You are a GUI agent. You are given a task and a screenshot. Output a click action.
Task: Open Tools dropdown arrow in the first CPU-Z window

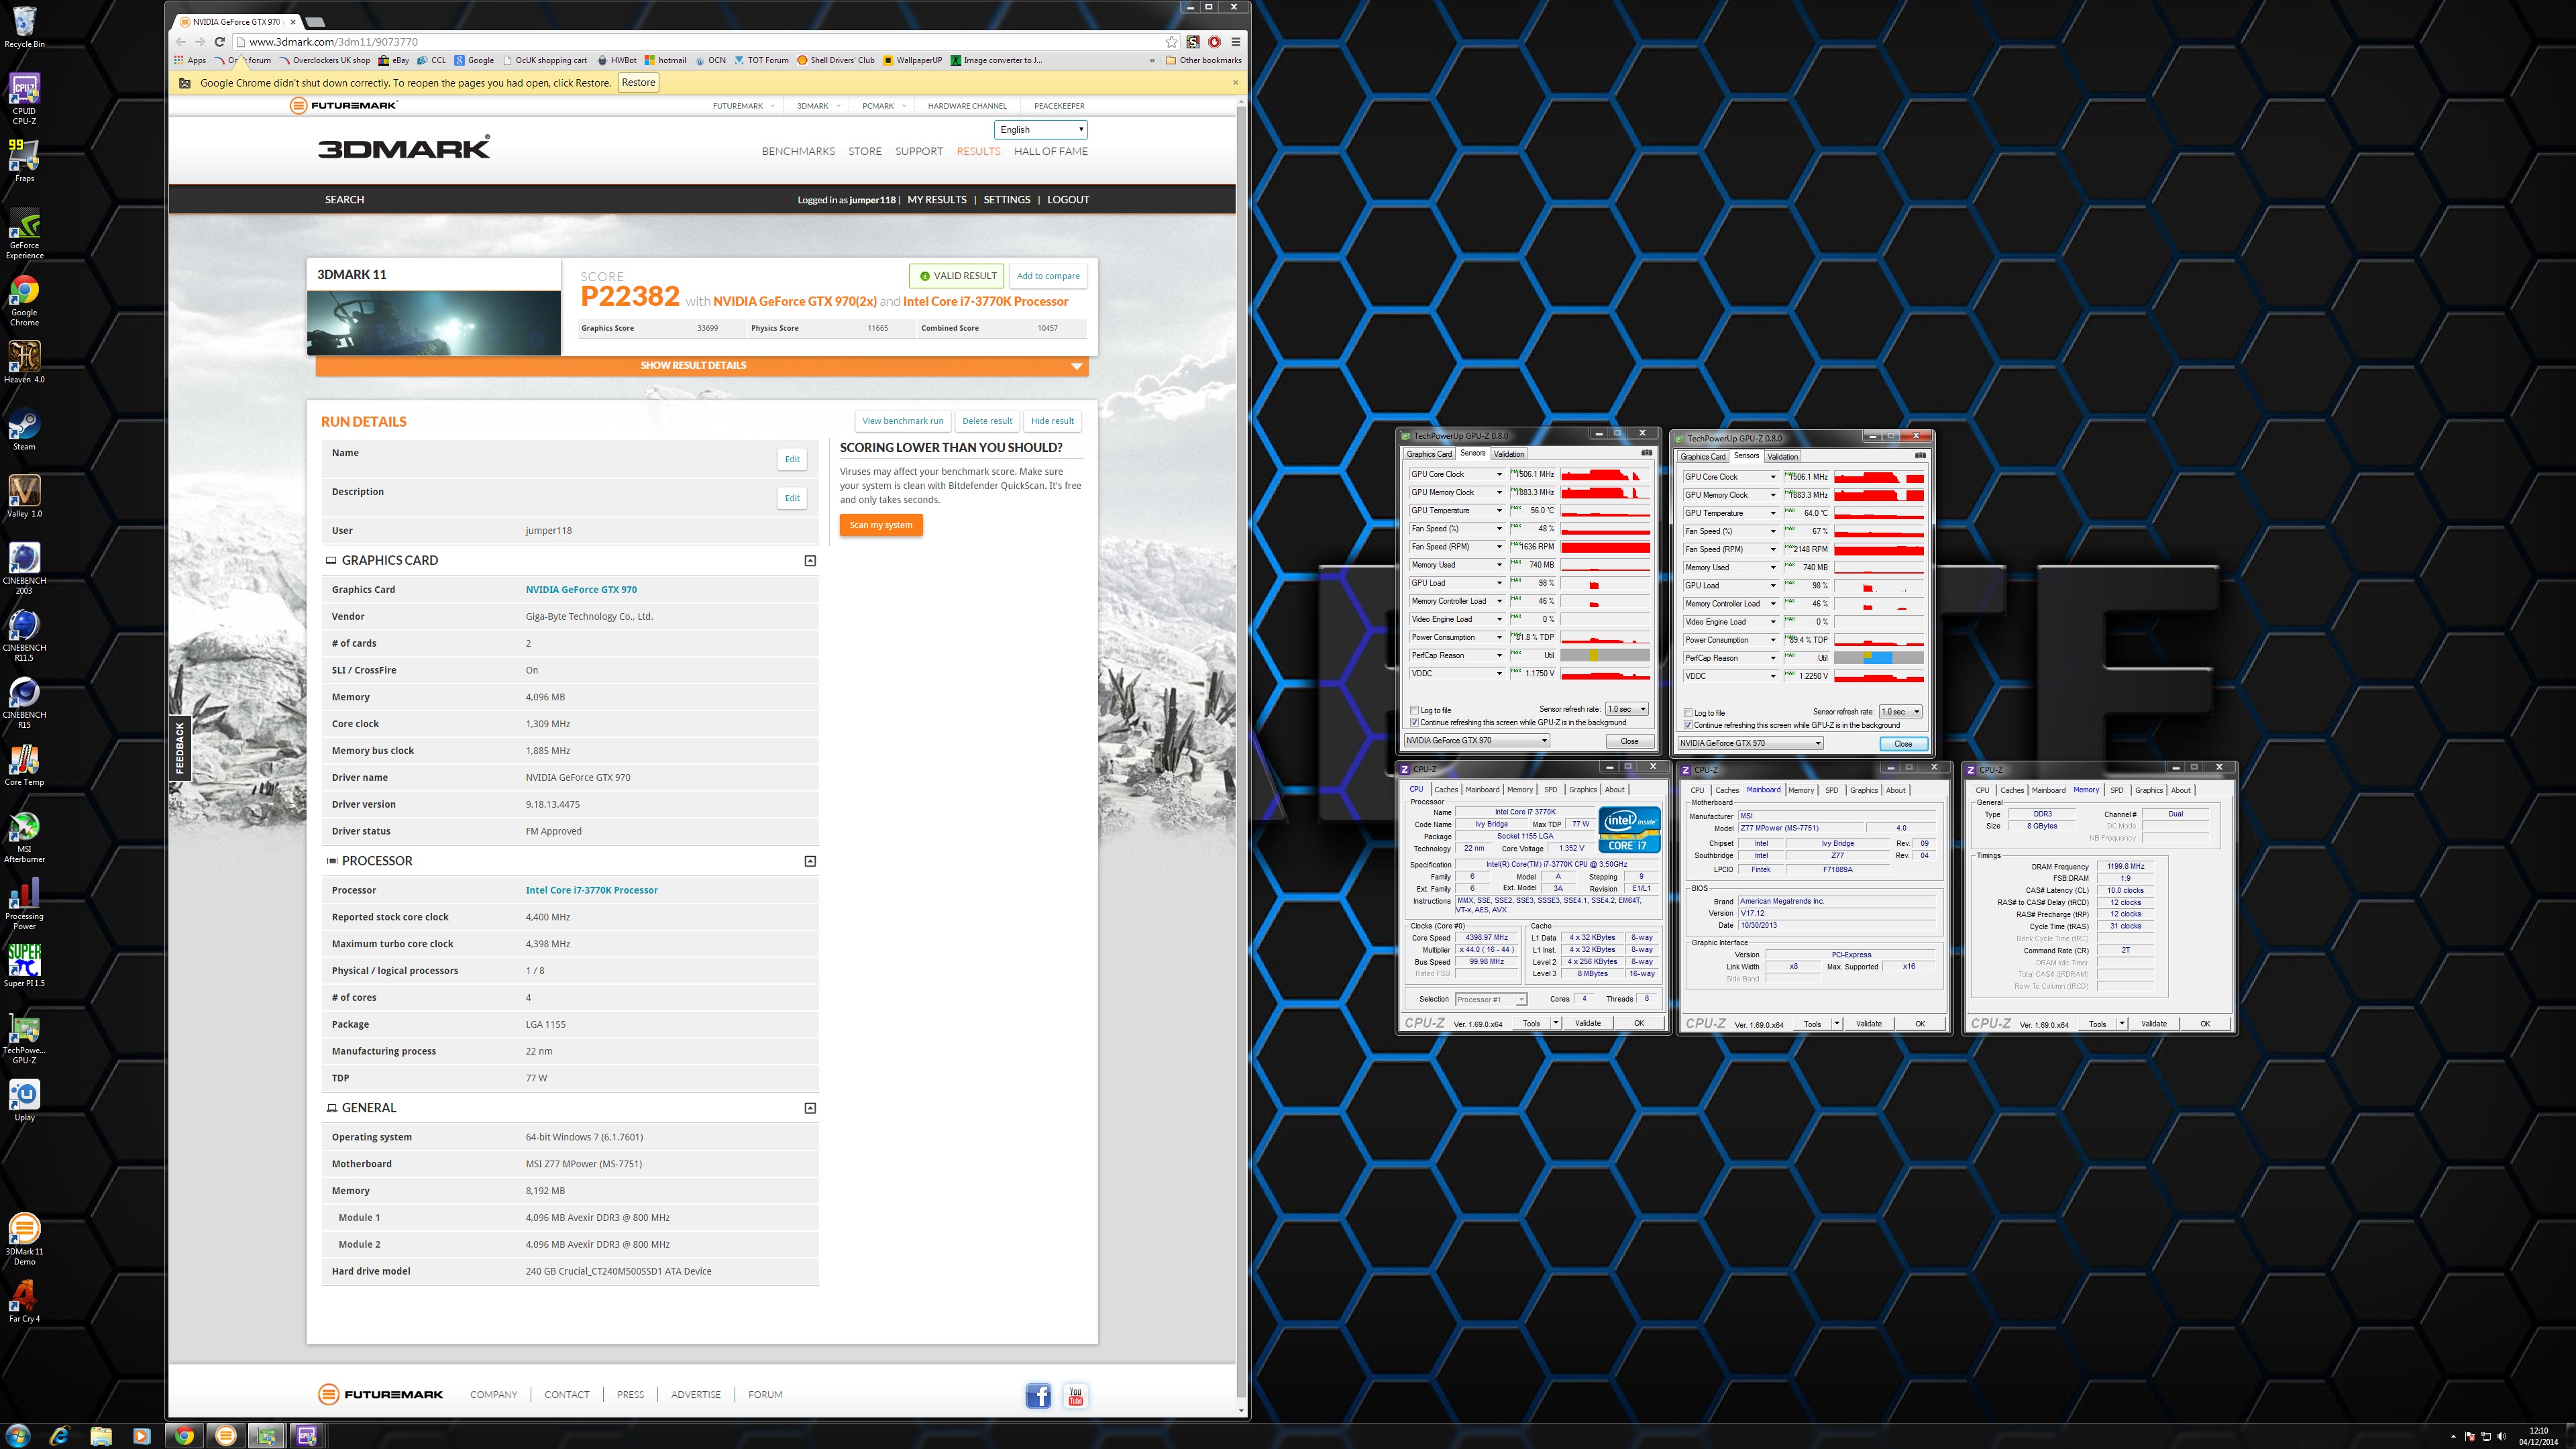click(x=1556, y=1023)
